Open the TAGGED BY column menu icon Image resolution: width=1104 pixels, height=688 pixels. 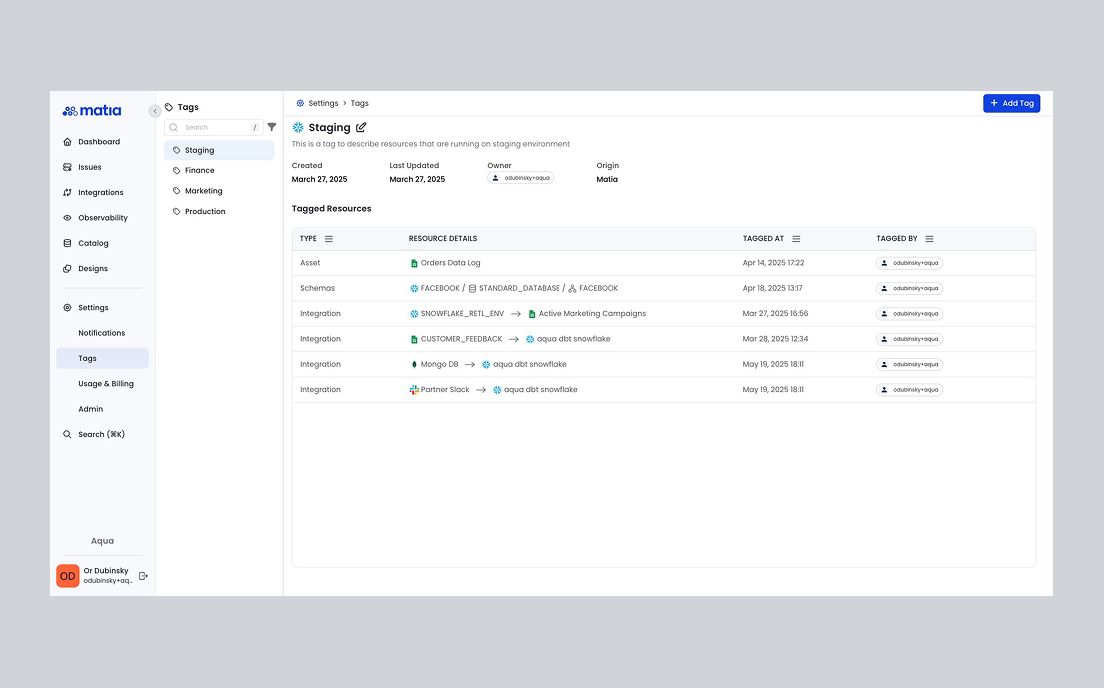coord(929,239)
